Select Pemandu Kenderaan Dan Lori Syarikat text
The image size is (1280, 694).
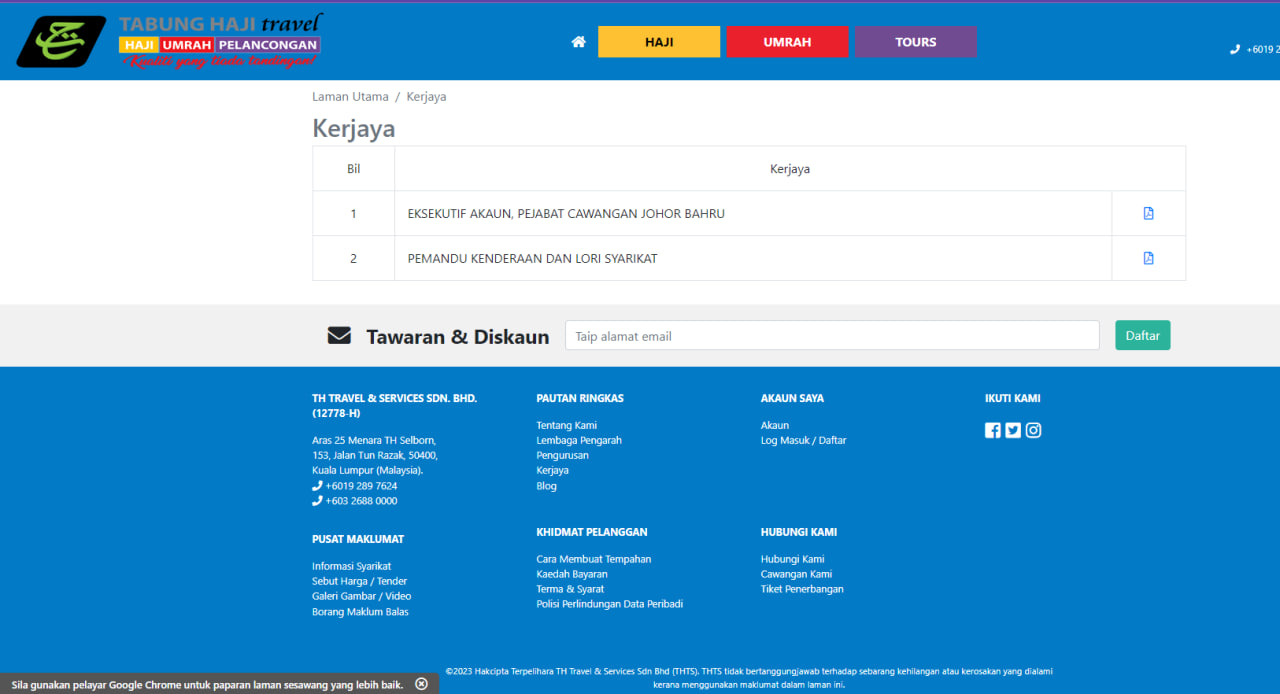[532, 258]
